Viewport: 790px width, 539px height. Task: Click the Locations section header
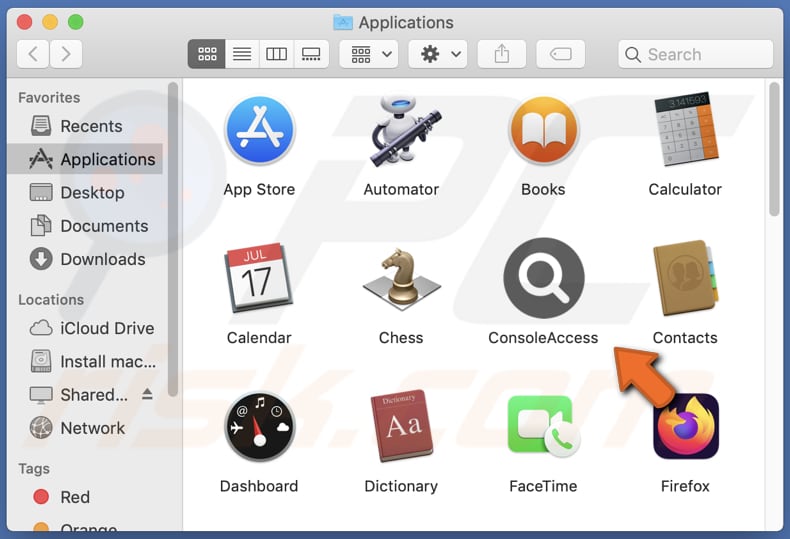pyautogui.click(x=51, y=300)
